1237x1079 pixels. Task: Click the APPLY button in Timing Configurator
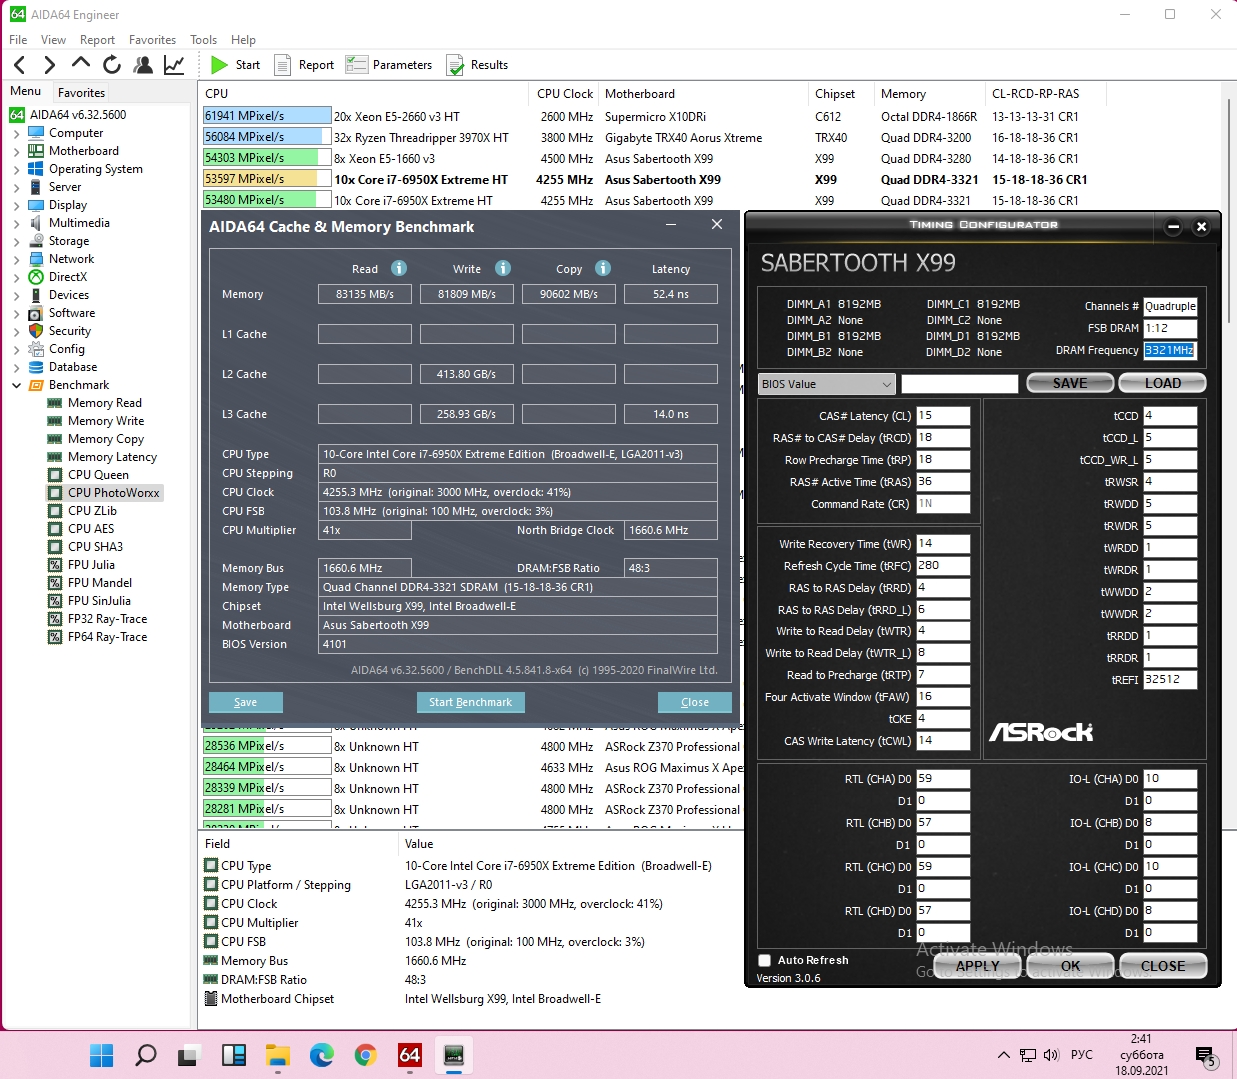click(x=977, y=966)
